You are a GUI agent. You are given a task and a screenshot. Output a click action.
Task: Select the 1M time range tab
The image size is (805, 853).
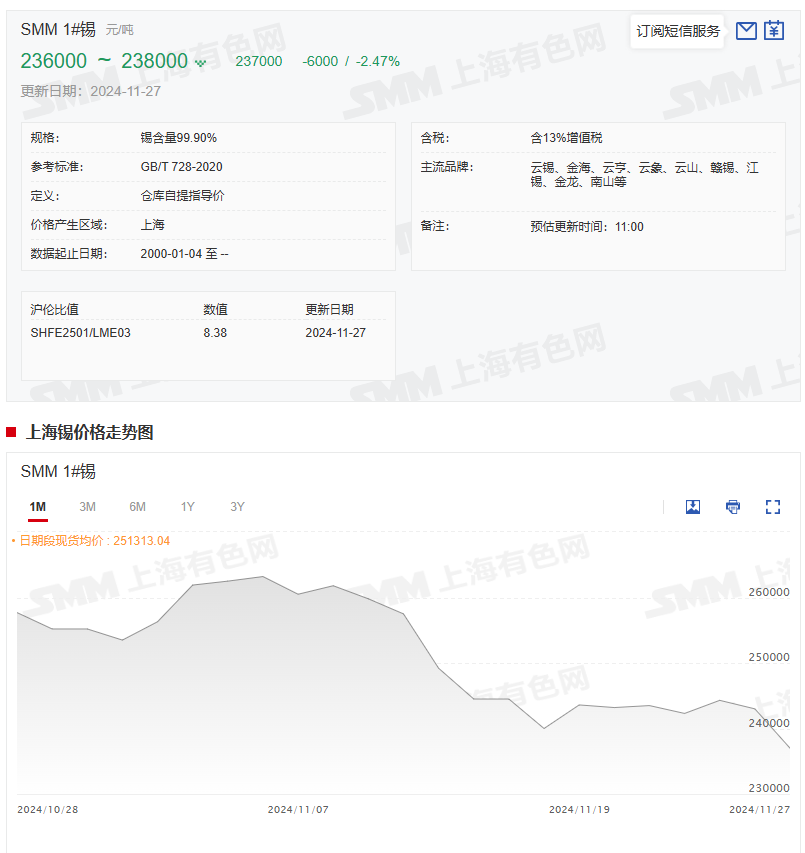[x=37, y=507]
